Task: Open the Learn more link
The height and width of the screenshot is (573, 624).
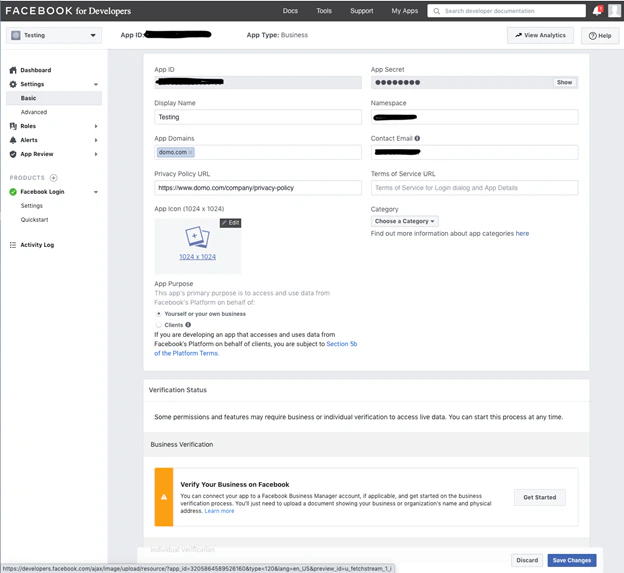Action: tap(219, 511)
